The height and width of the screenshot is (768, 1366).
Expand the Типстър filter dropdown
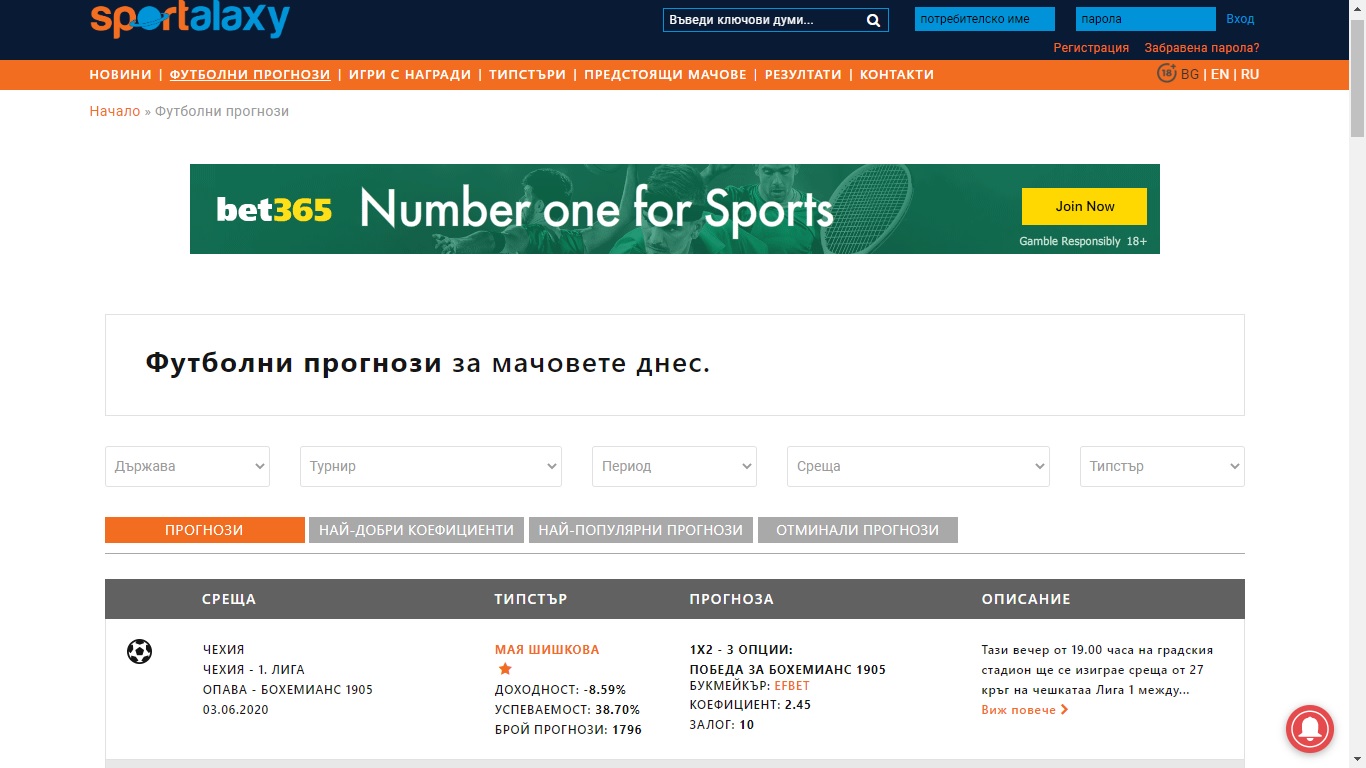coord(1162,466)
